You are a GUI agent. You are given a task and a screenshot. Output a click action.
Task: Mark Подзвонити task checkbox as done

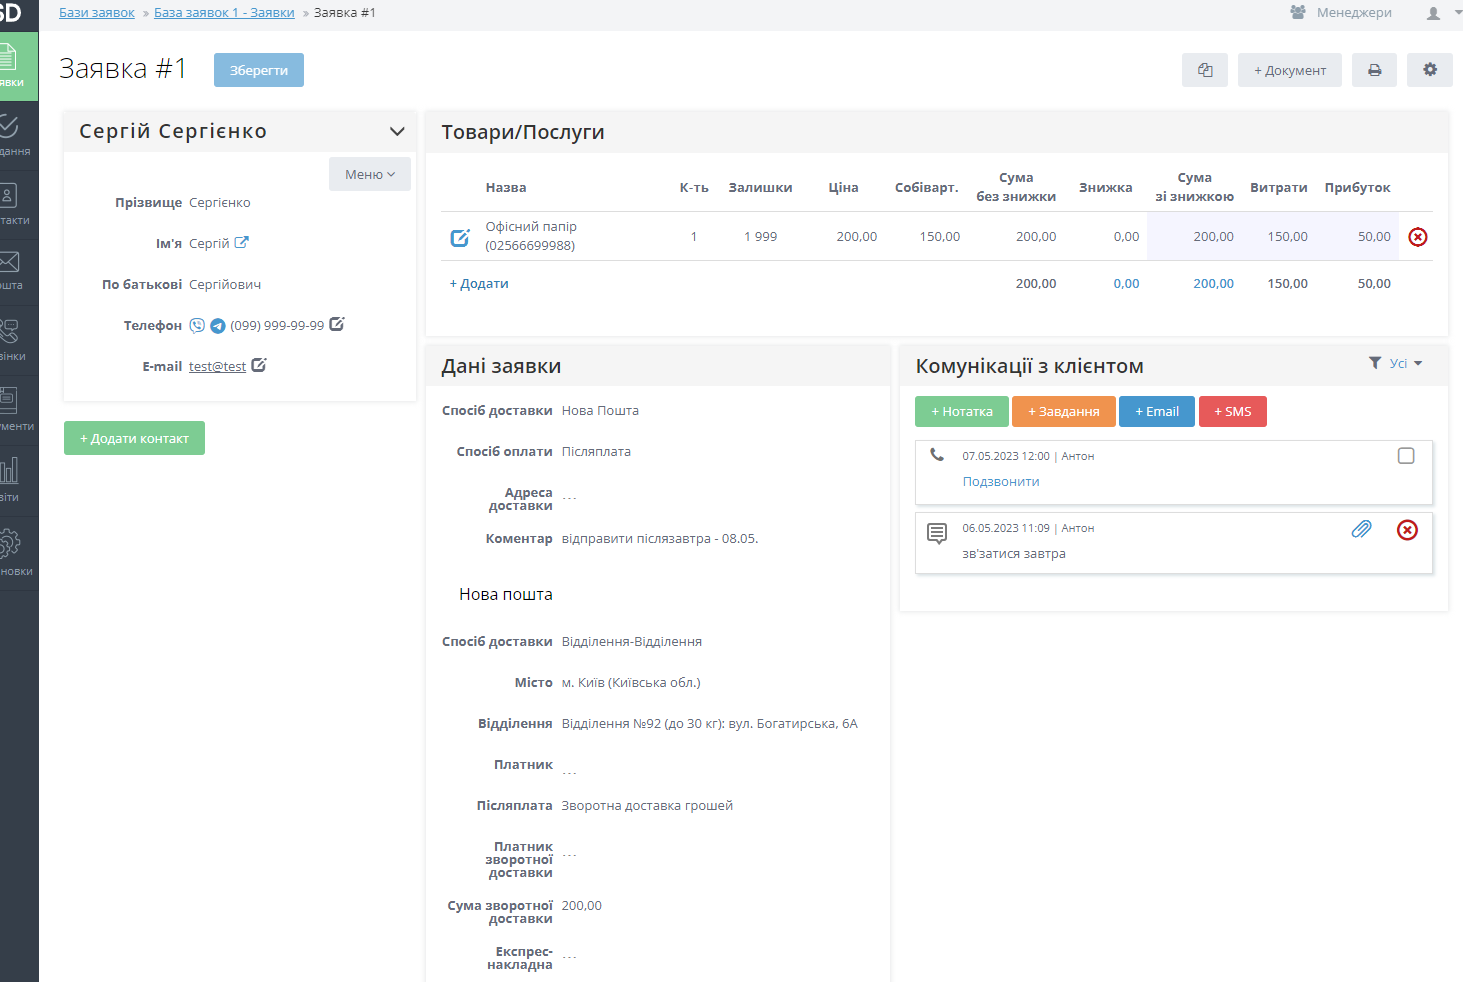point(1405,456)
